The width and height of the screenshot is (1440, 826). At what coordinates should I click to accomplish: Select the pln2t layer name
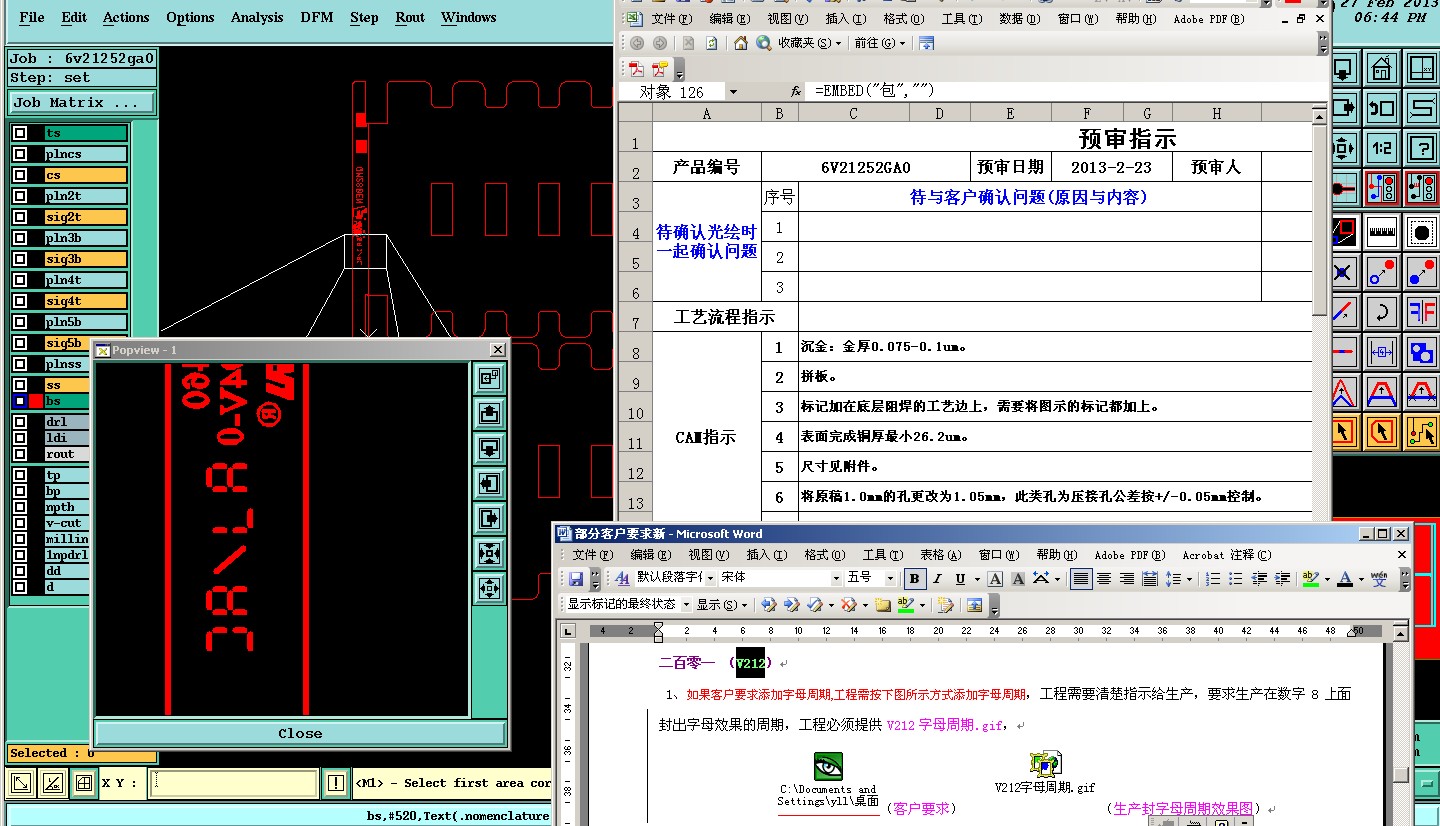(x=85, y=196)
